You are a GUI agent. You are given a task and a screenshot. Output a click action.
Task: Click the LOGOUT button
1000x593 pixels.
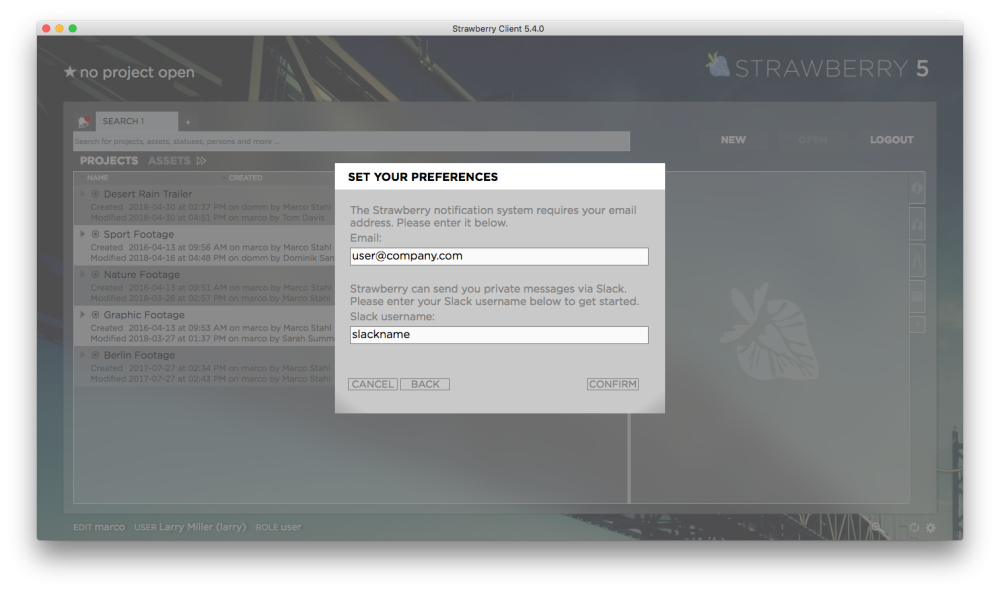tap(892, 140)
